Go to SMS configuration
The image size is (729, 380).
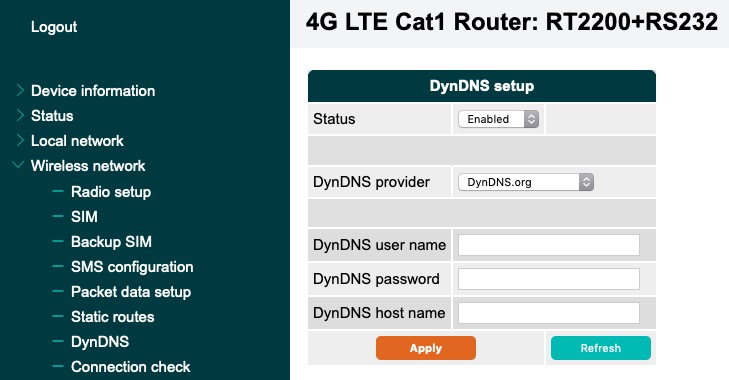click(x=132, y=267)
